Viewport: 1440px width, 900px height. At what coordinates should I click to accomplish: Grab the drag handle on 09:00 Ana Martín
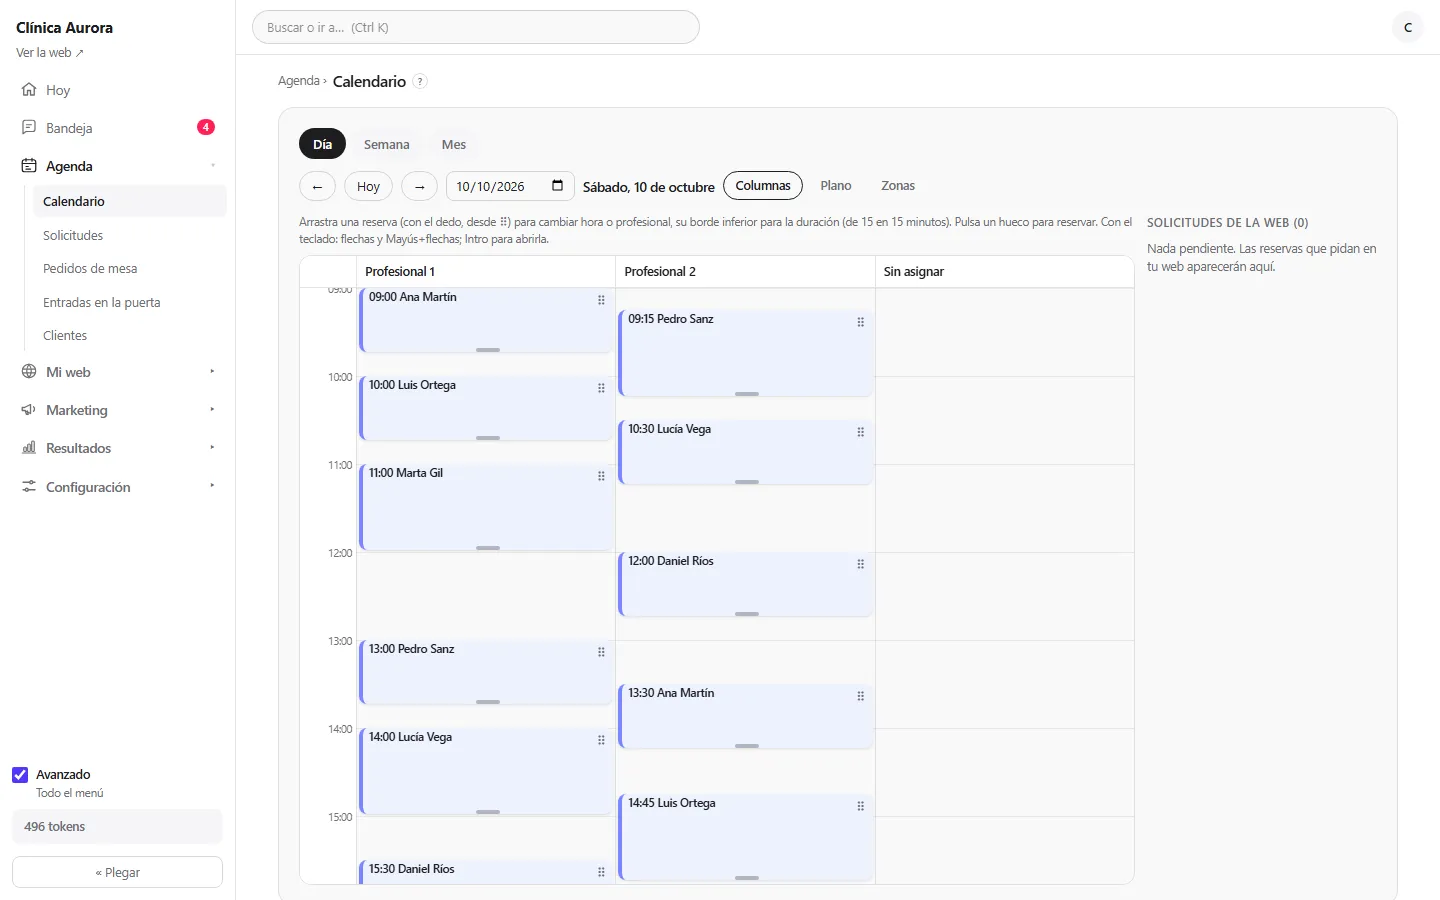click(601, 300)
